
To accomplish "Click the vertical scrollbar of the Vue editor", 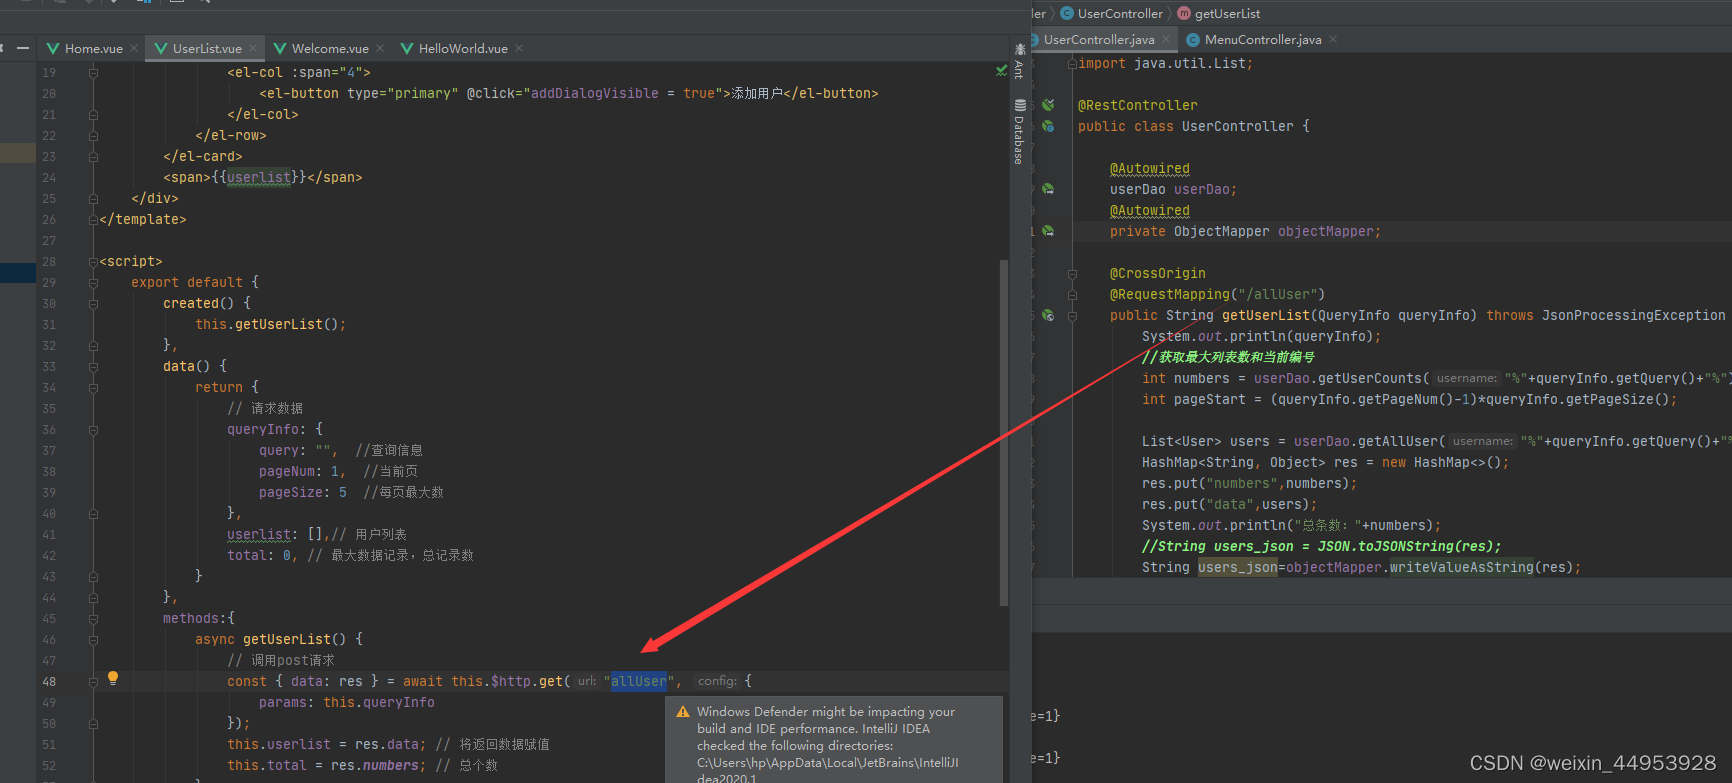I will 1003,432.
